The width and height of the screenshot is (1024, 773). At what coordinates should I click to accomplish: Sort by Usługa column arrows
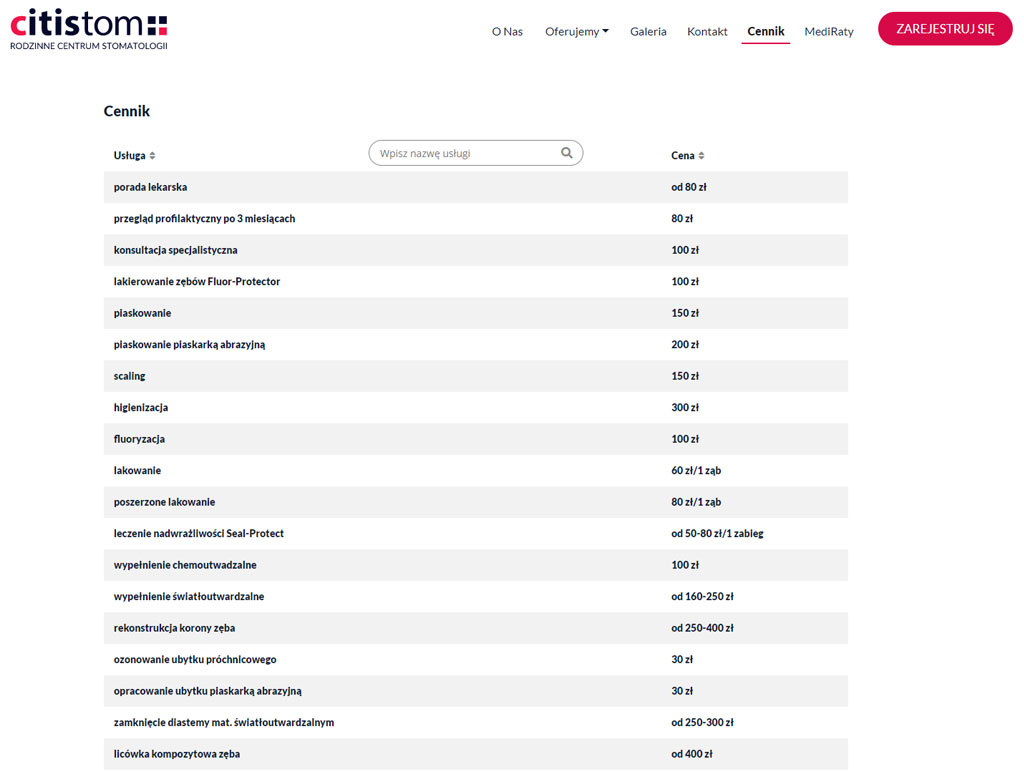(x=152, y=155)
